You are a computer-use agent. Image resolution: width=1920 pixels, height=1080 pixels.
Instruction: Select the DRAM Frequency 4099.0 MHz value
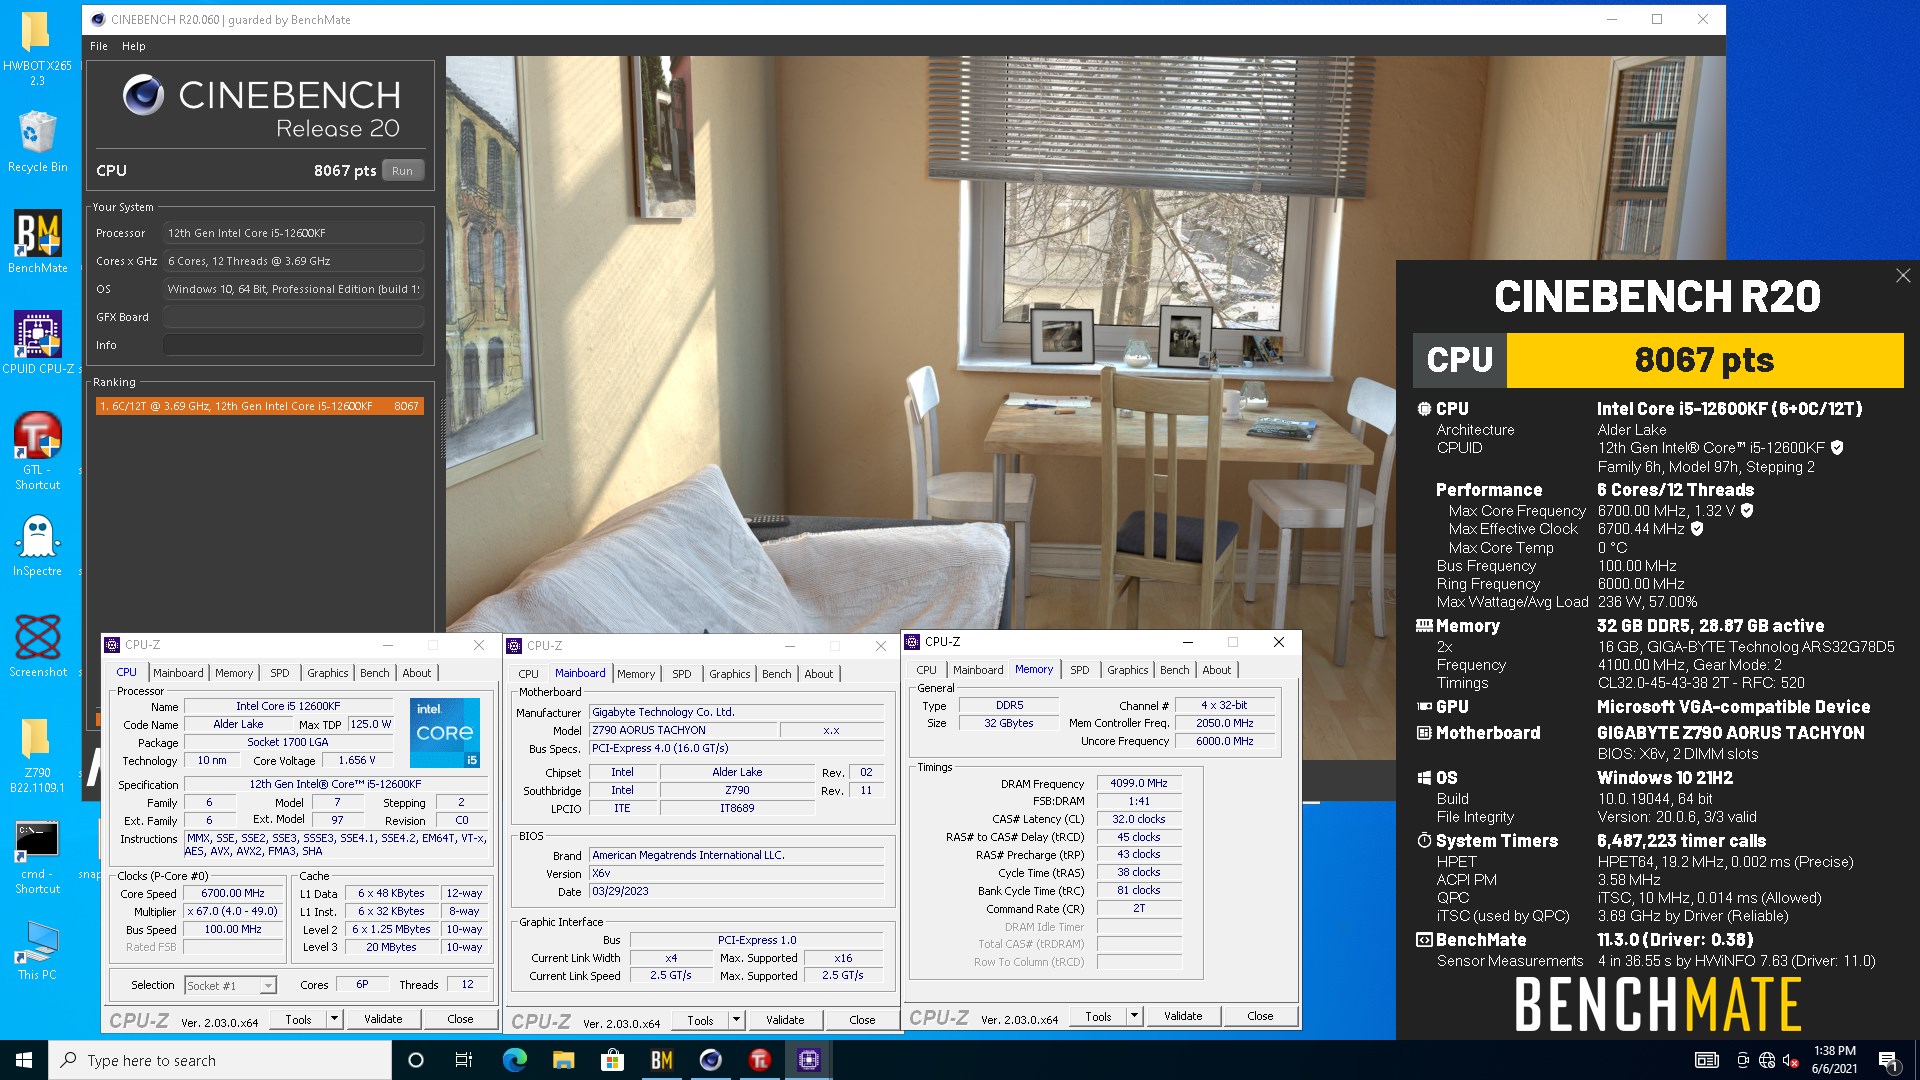pos(1138,783)
